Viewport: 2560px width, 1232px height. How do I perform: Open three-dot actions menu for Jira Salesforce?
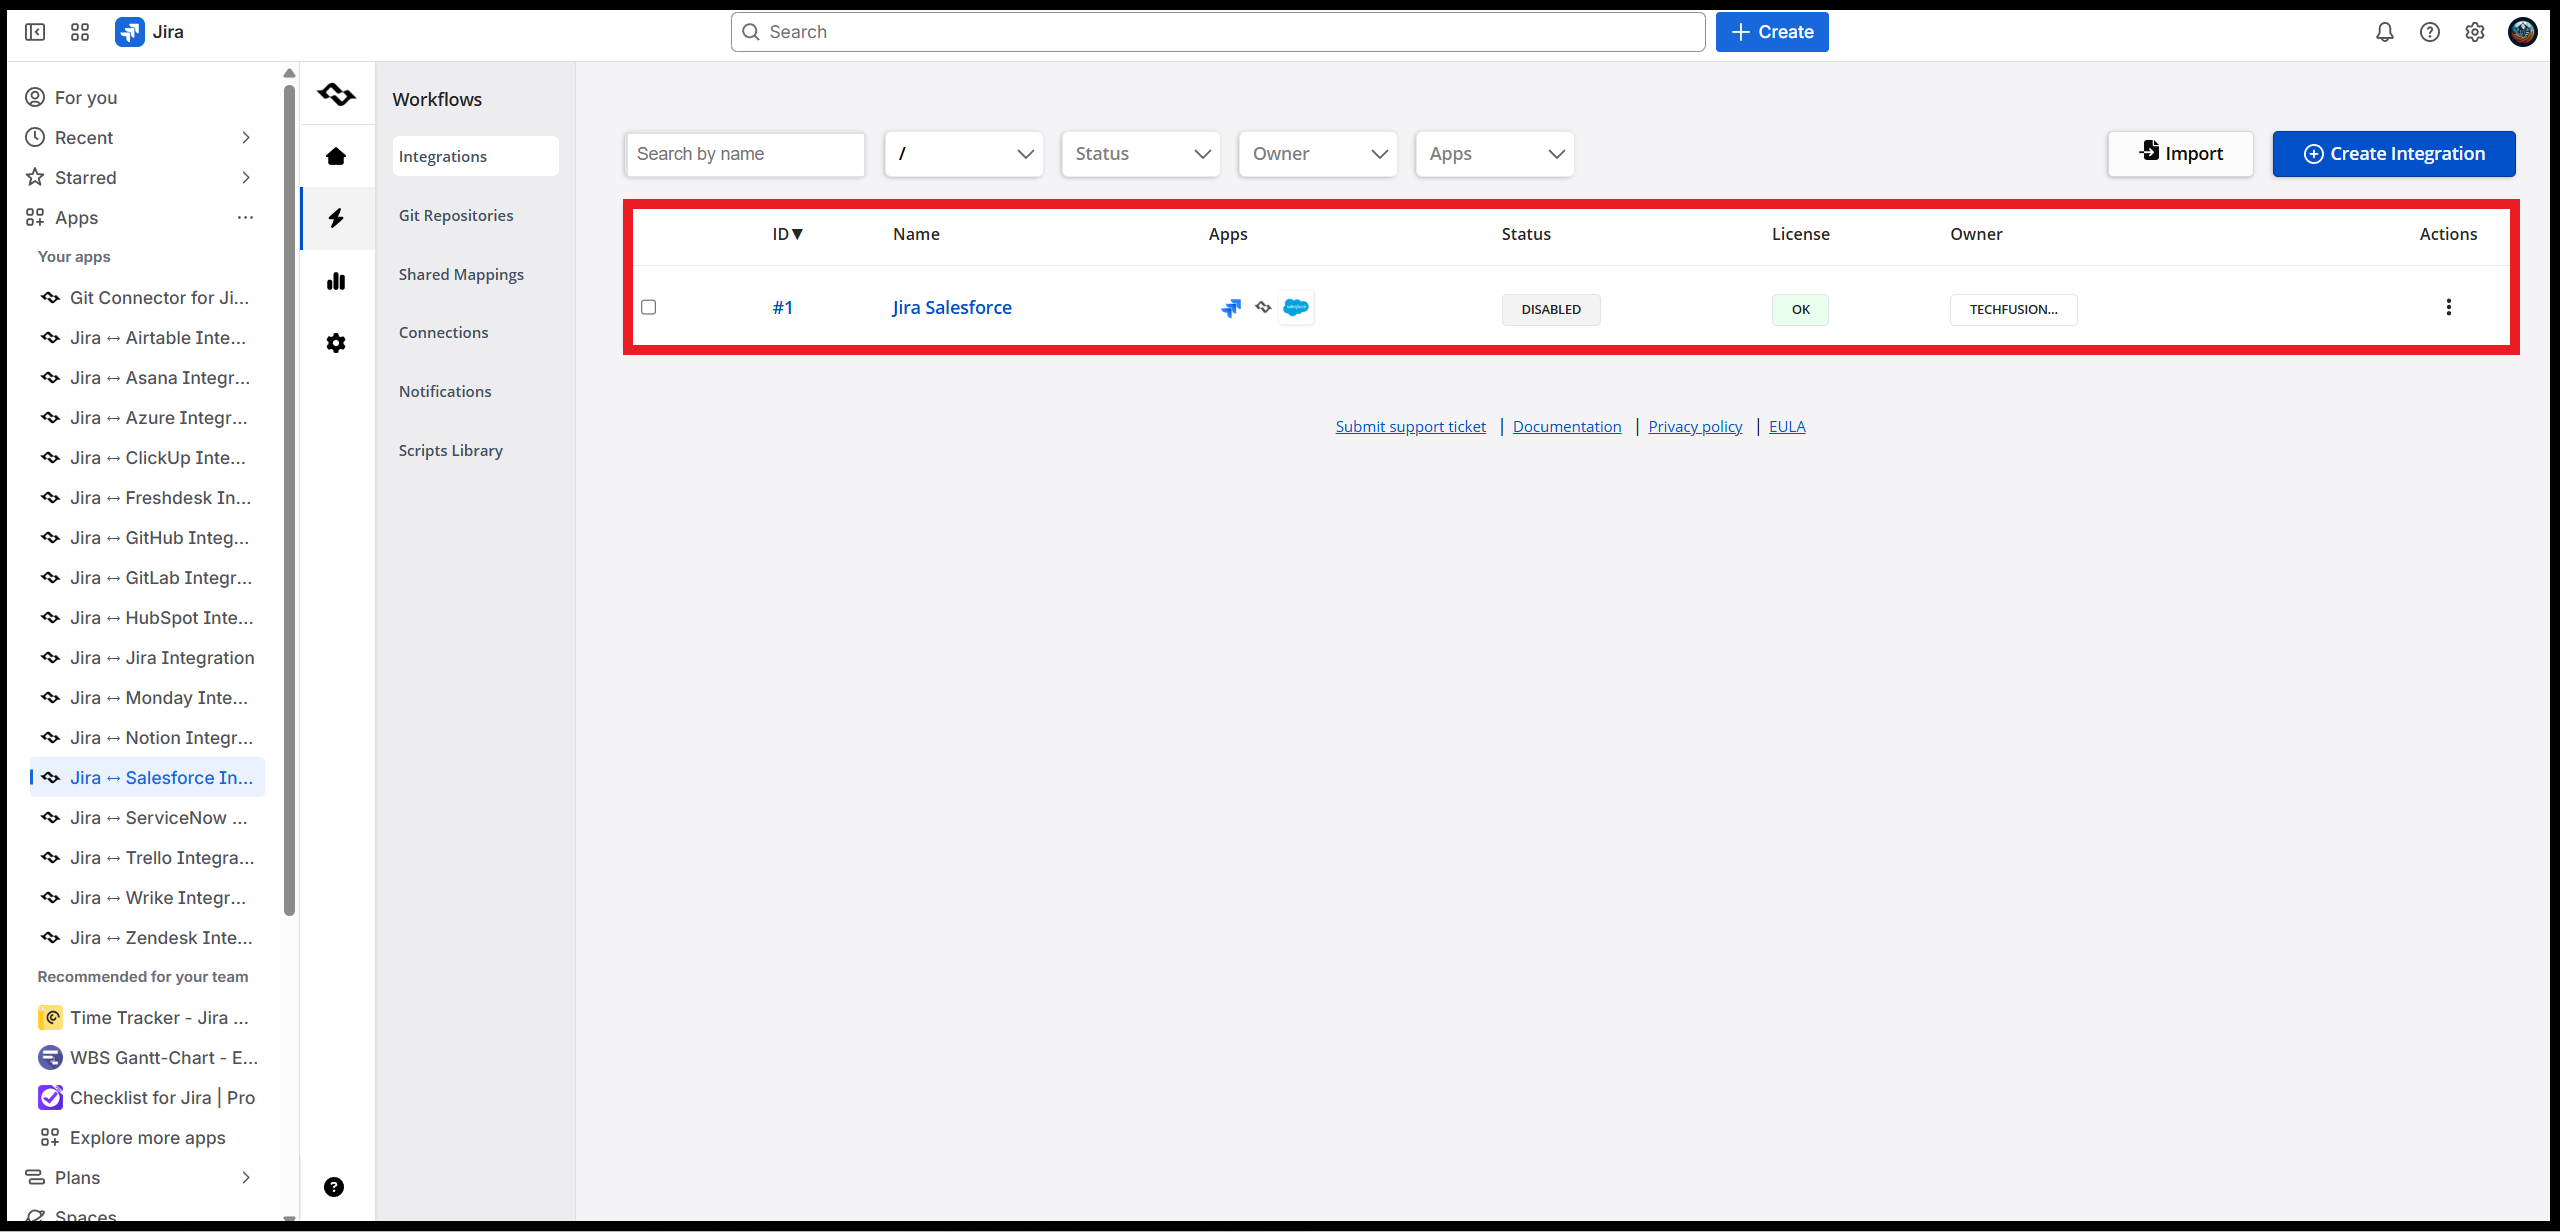(x=2448, y=307)
